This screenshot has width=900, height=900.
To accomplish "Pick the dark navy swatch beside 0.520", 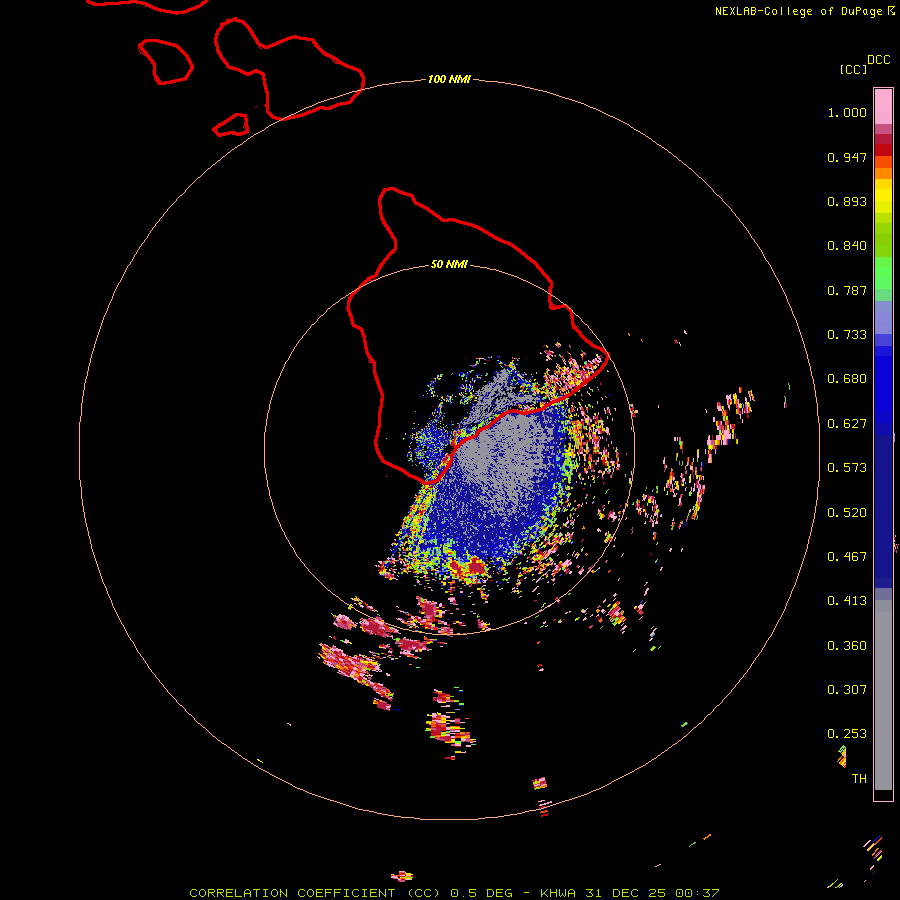I will click(x=883, y=506).
